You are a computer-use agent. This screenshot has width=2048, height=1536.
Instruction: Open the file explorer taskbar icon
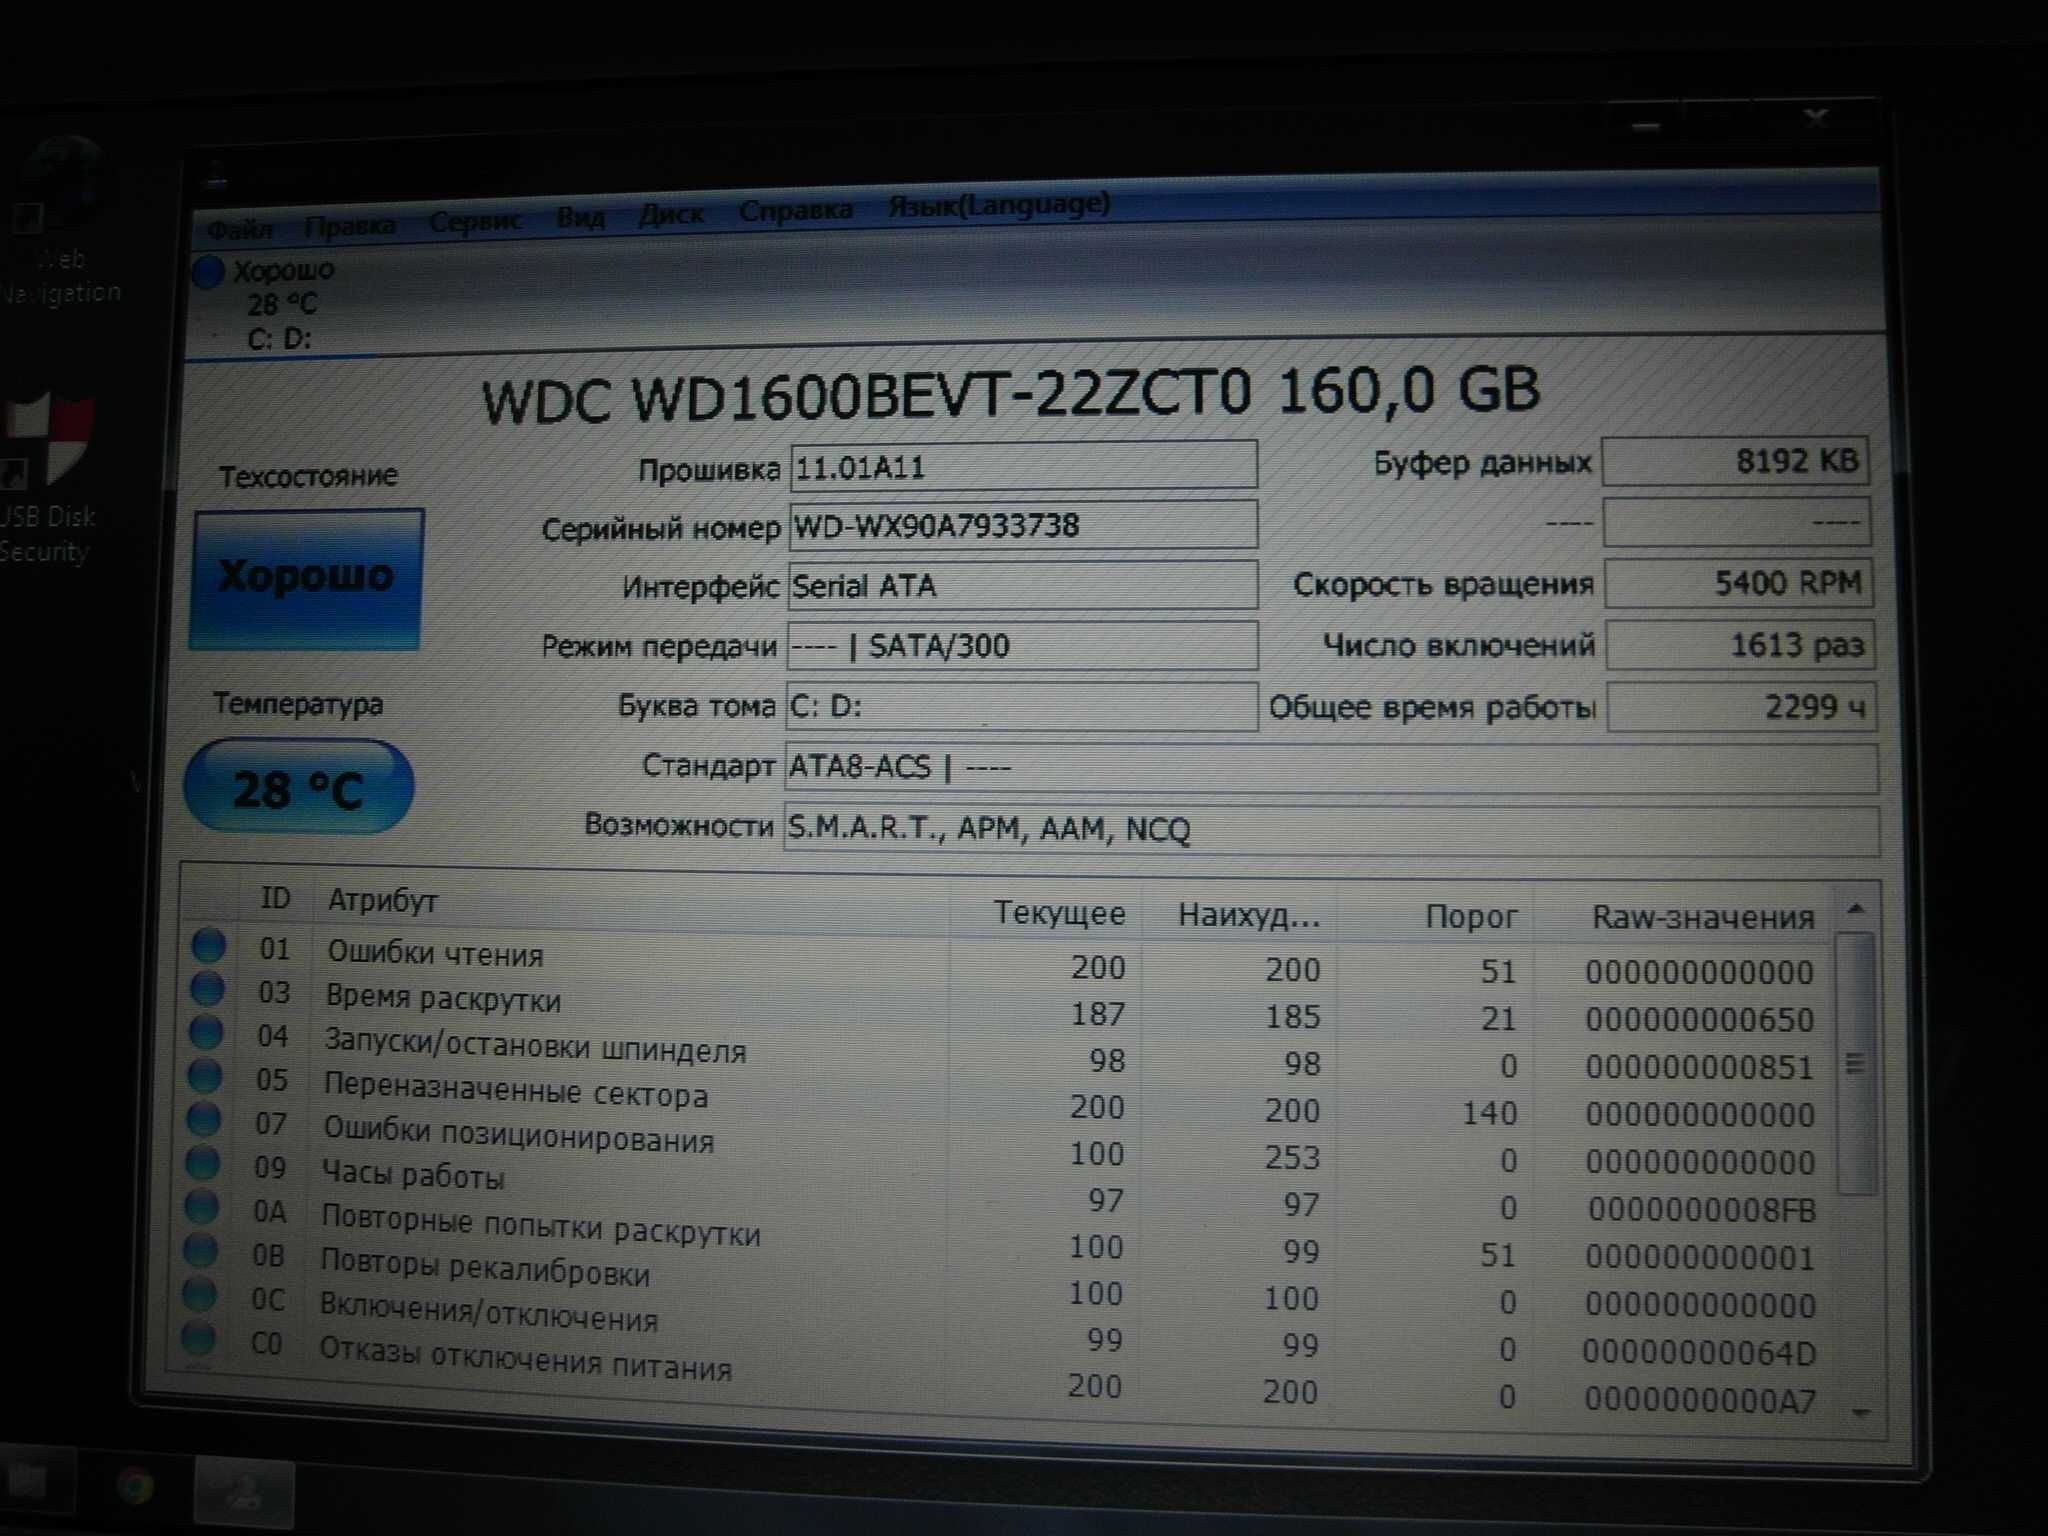coord(28,1481)
